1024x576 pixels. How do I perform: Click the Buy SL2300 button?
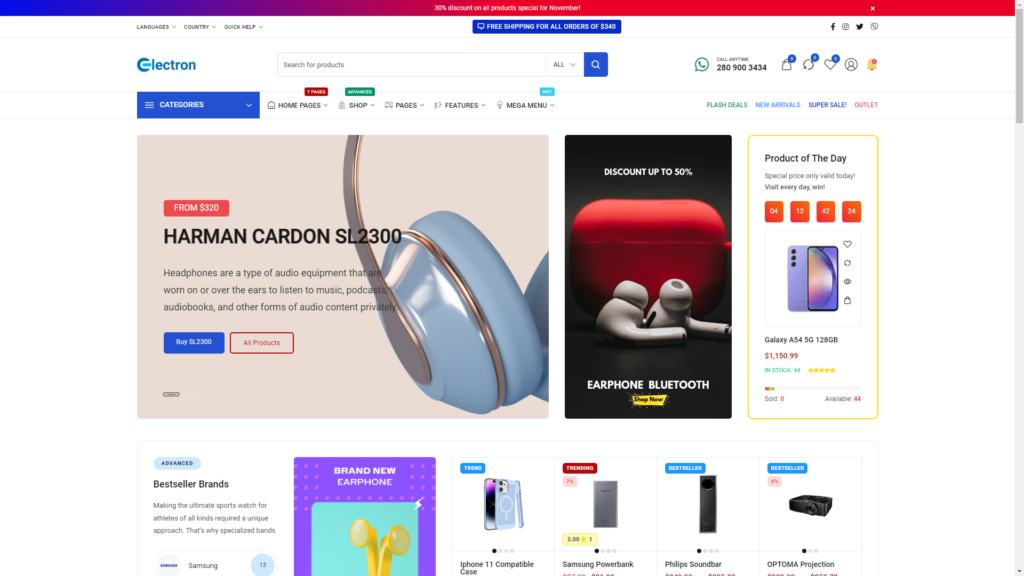(194, 342)
